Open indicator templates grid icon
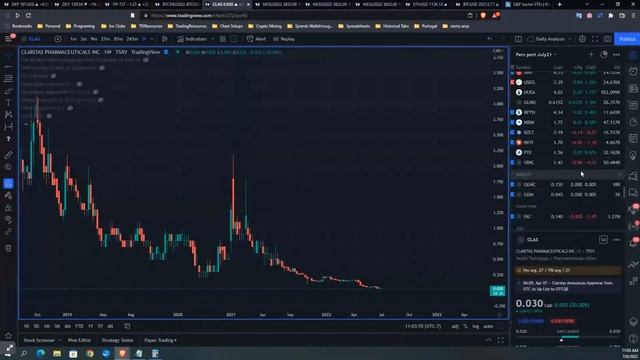640x360 pixels. 223,39
